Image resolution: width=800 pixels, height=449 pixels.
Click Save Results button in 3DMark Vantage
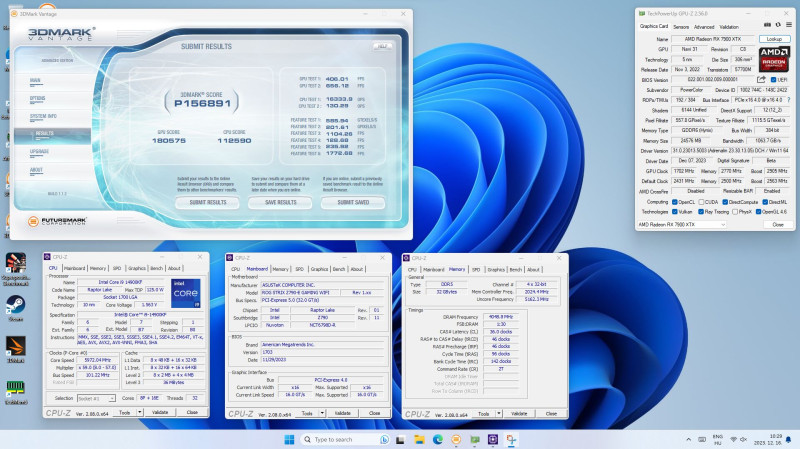281,203
